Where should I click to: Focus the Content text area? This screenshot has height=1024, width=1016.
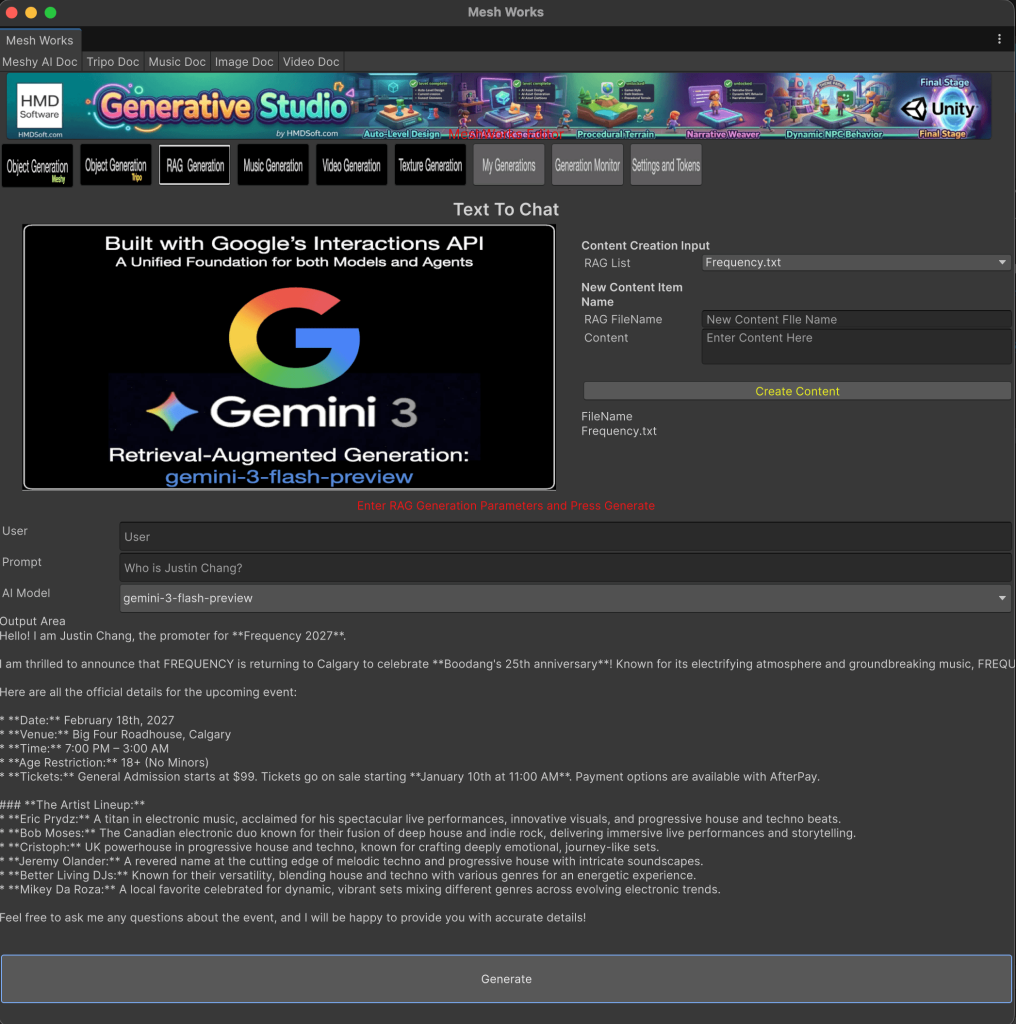click(x=856, y=346)
